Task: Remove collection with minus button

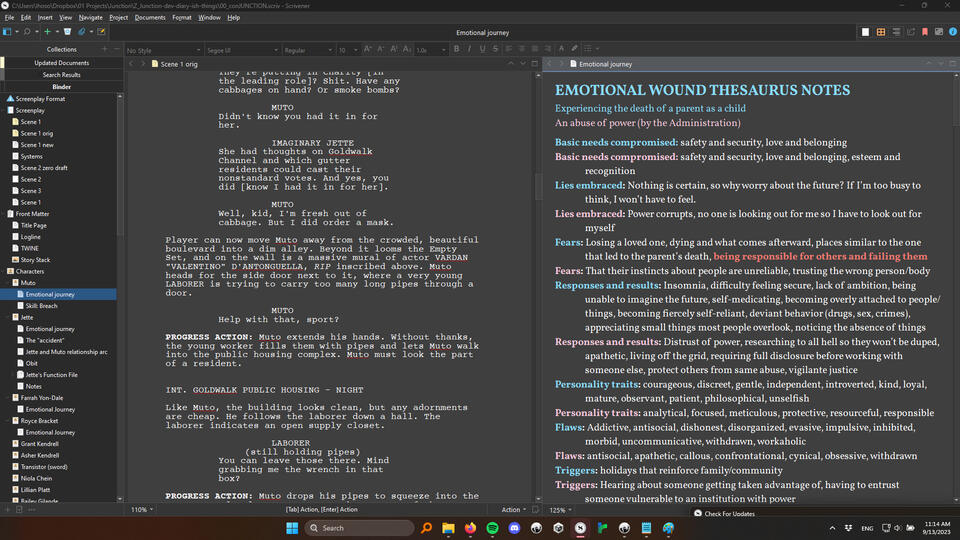Action: pos(116,49)
